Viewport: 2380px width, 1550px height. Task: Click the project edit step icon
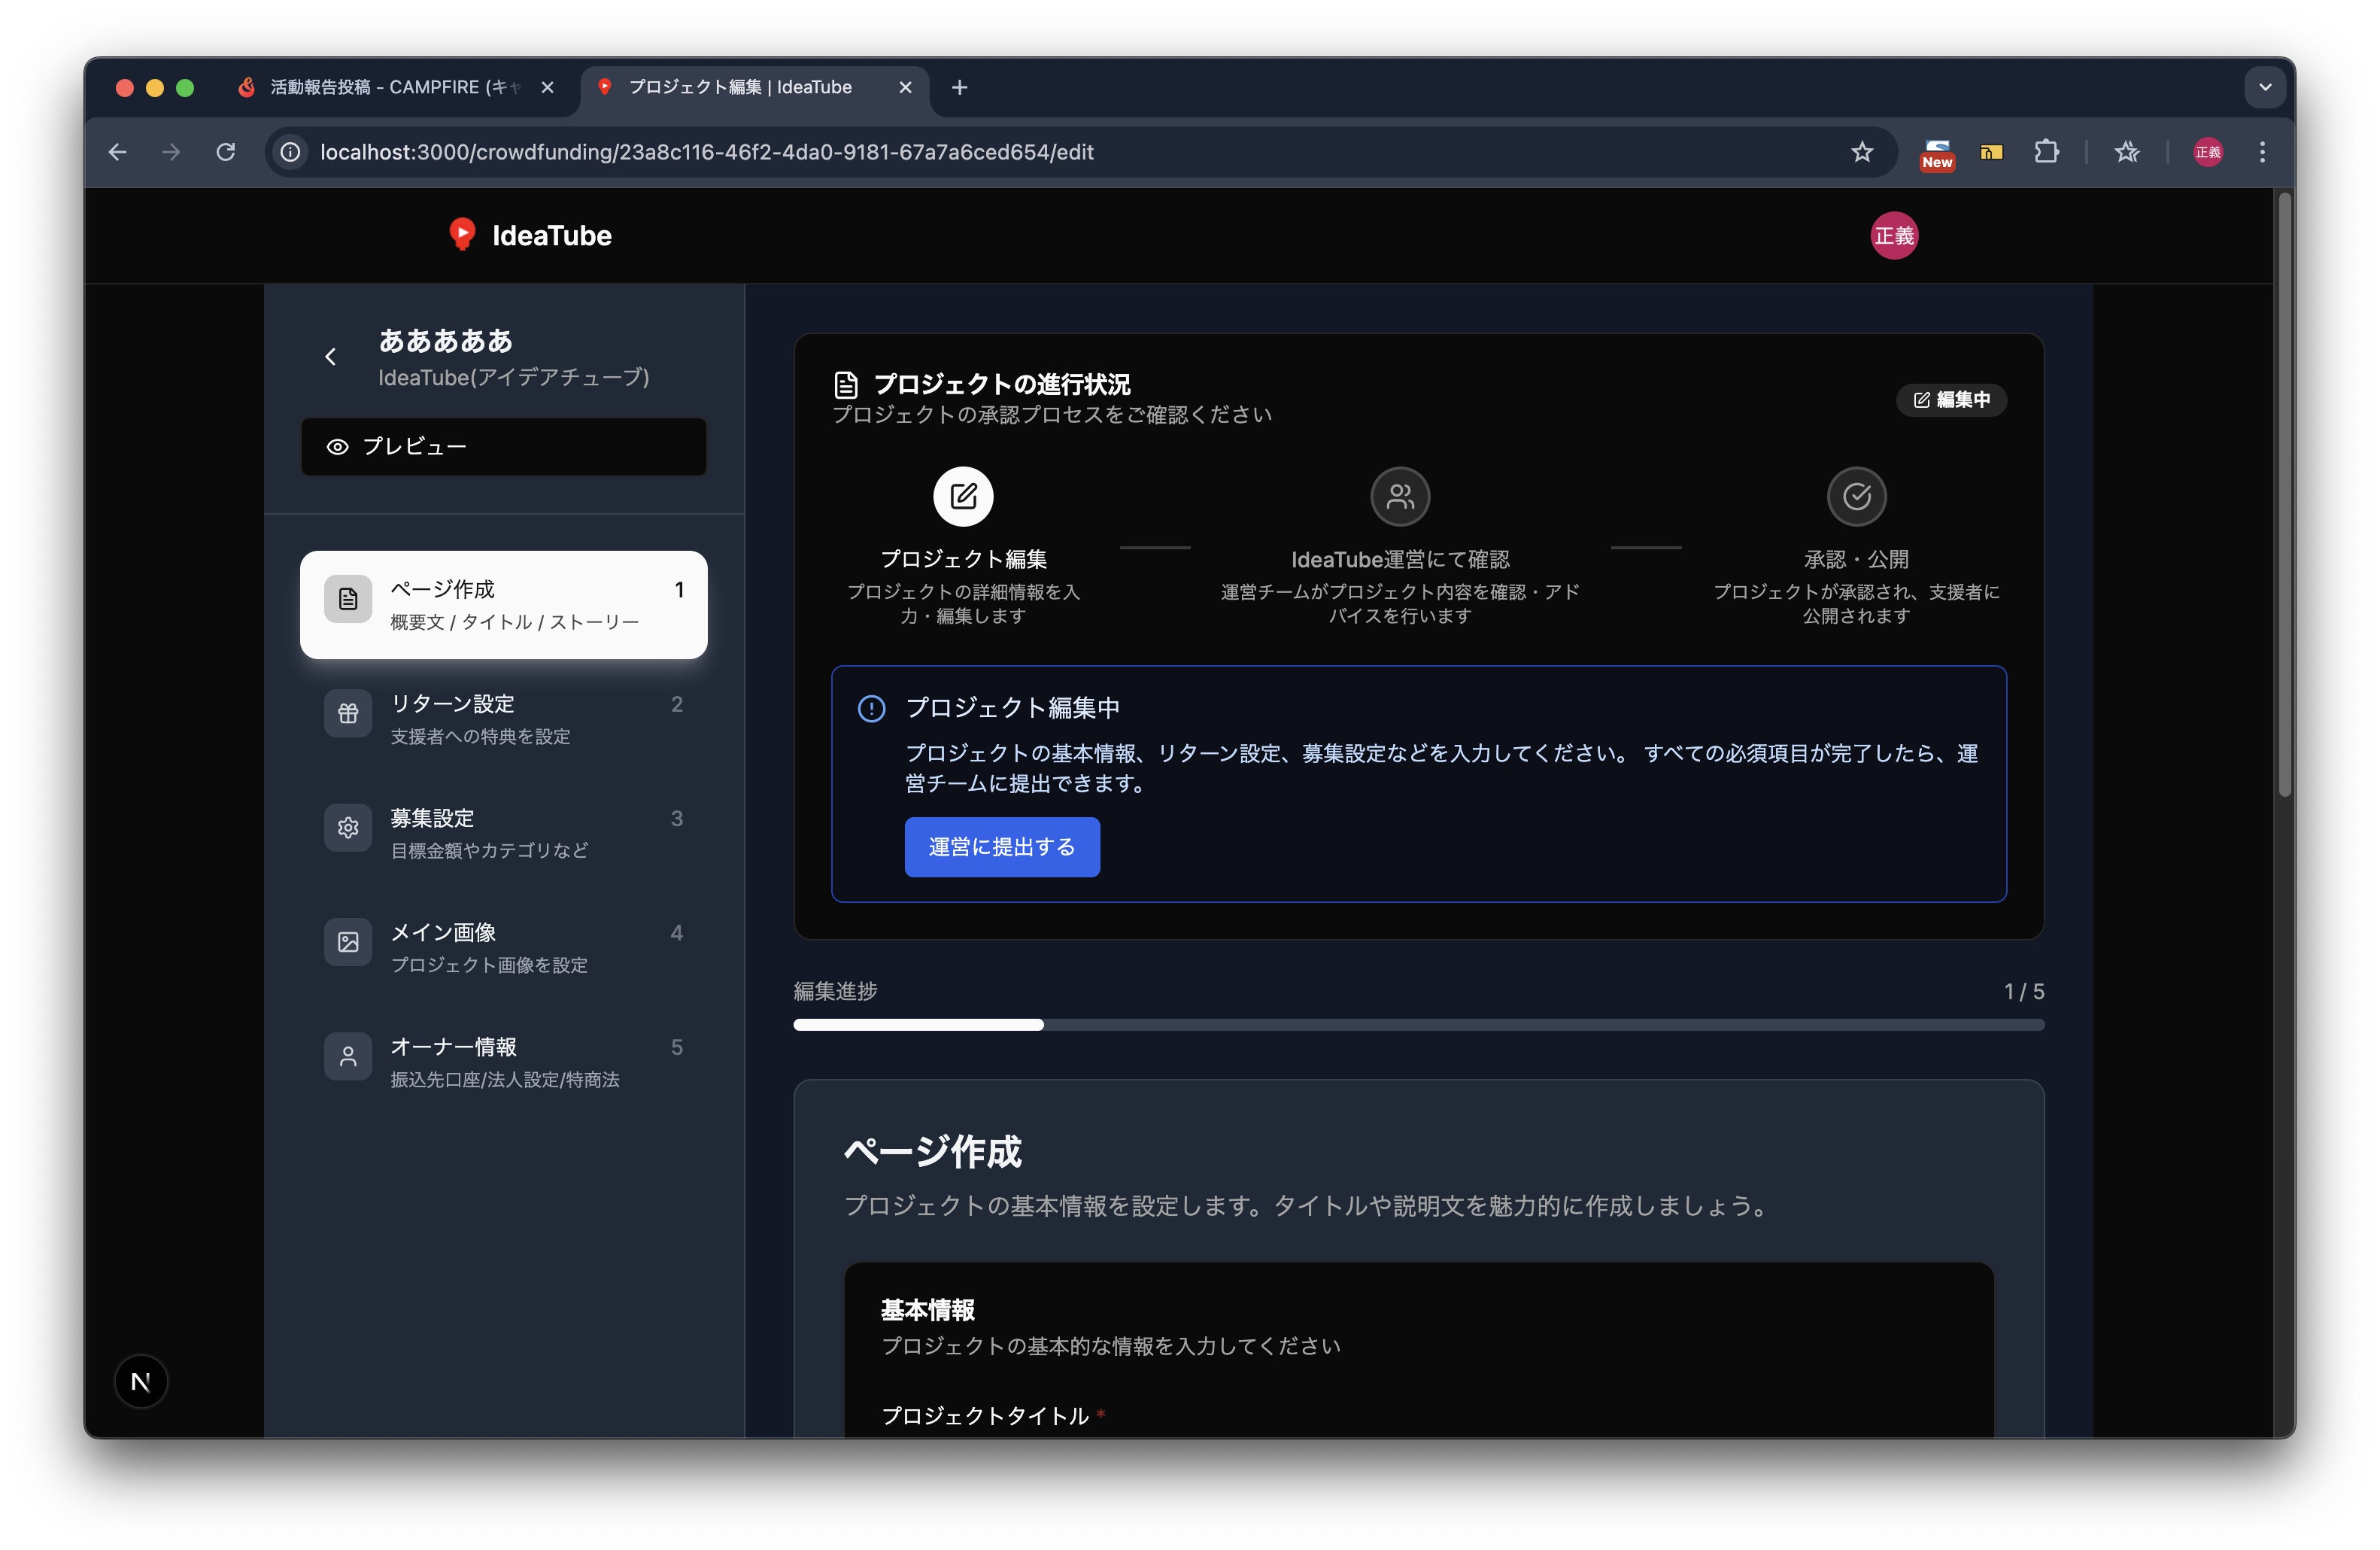click(962, 496)
